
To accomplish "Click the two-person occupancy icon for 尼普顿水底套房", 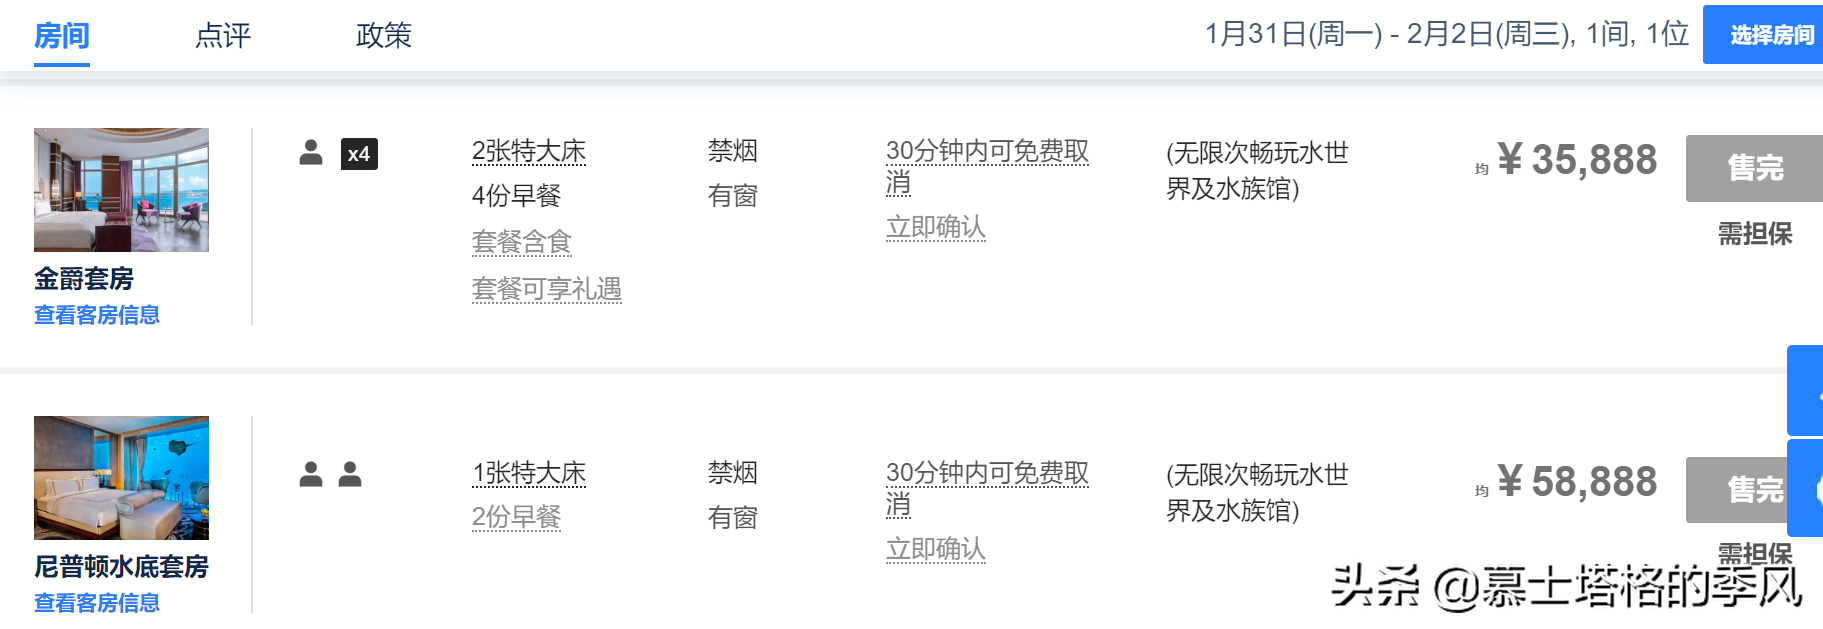I will click(x=331, y=474).
